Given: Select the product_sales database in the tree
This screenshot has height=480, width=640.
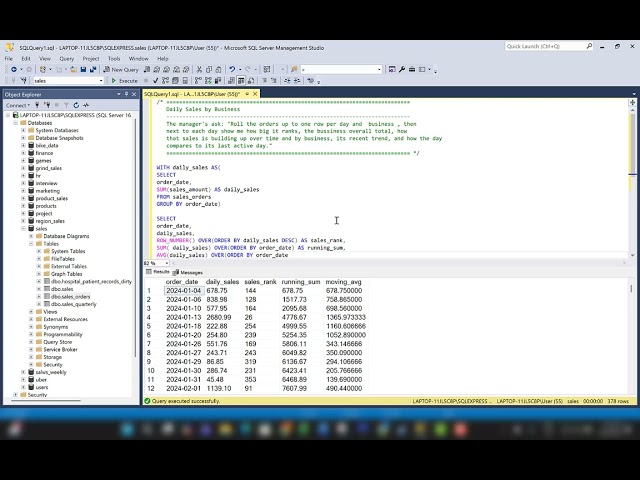Looking at the screenshot, I should click(51, 198).
